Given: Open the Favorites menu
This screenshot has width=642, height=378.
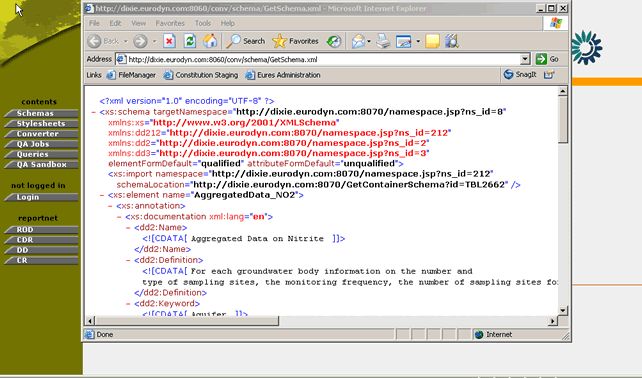Looking at the screenshot, I should [170, 23].
